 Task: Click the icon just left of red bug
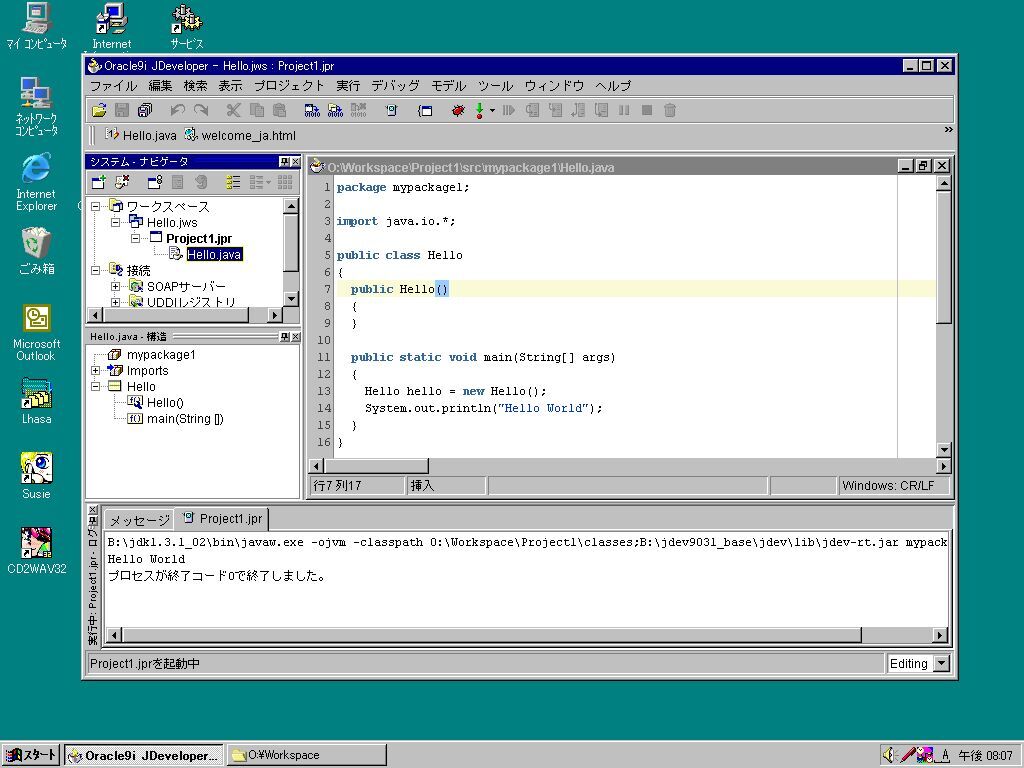[425, 110]
